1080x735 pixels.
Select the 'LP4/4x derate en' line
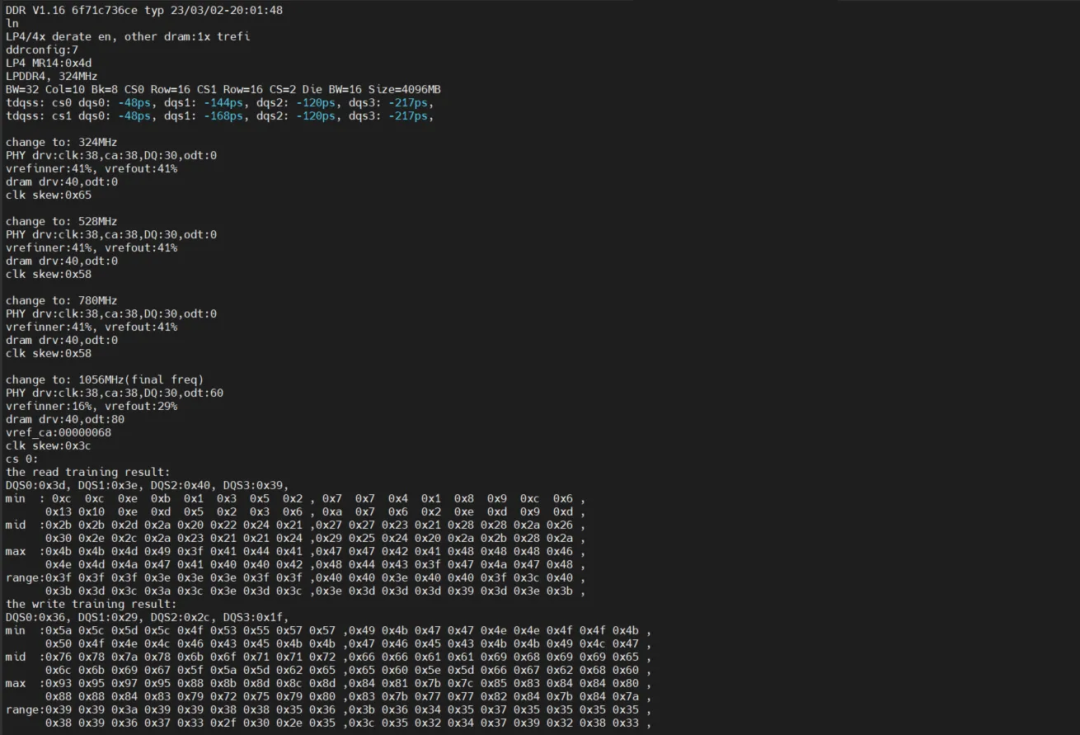pos(127,37)
